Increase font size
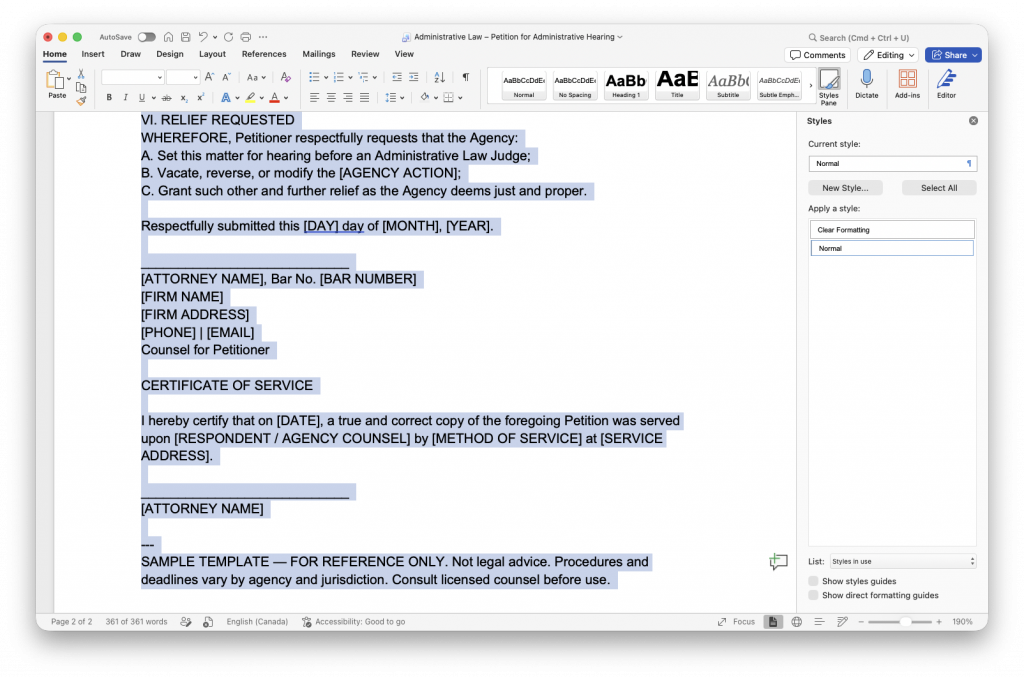 click(x=209, y=77)
